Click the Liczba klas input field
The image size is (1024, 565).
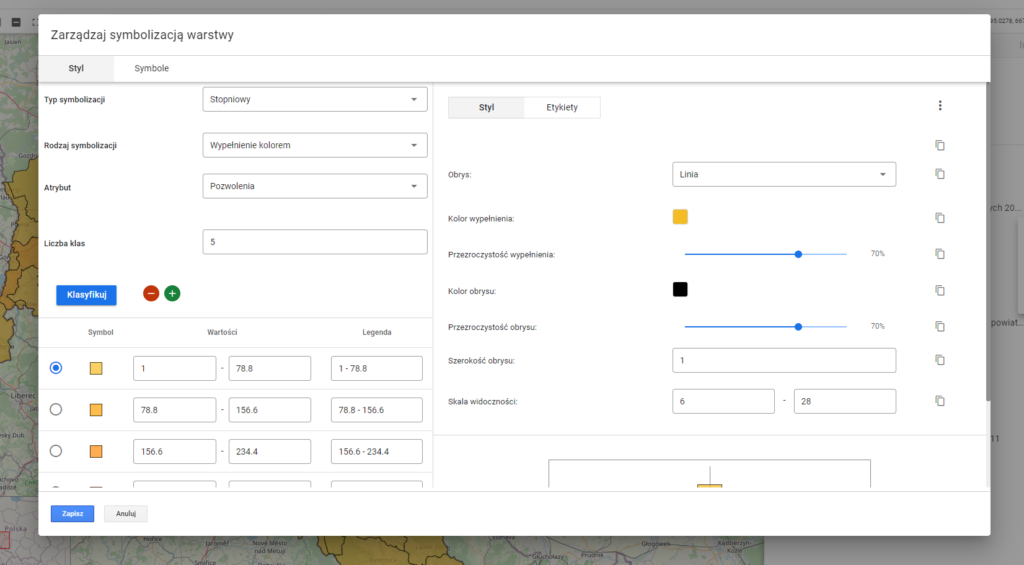coord(314,242)
